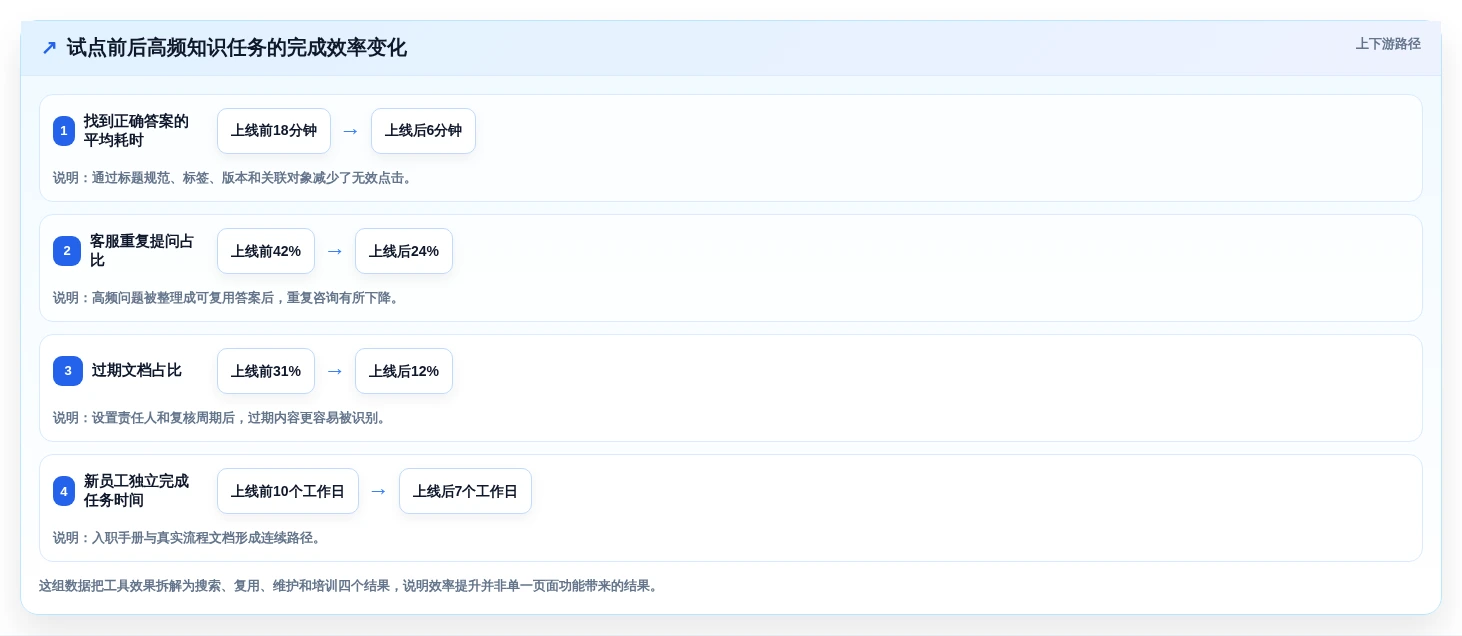Select the 上线后6分钟 chip
The height and width of the screenshot is (636, 1462).
click(423, 131)
